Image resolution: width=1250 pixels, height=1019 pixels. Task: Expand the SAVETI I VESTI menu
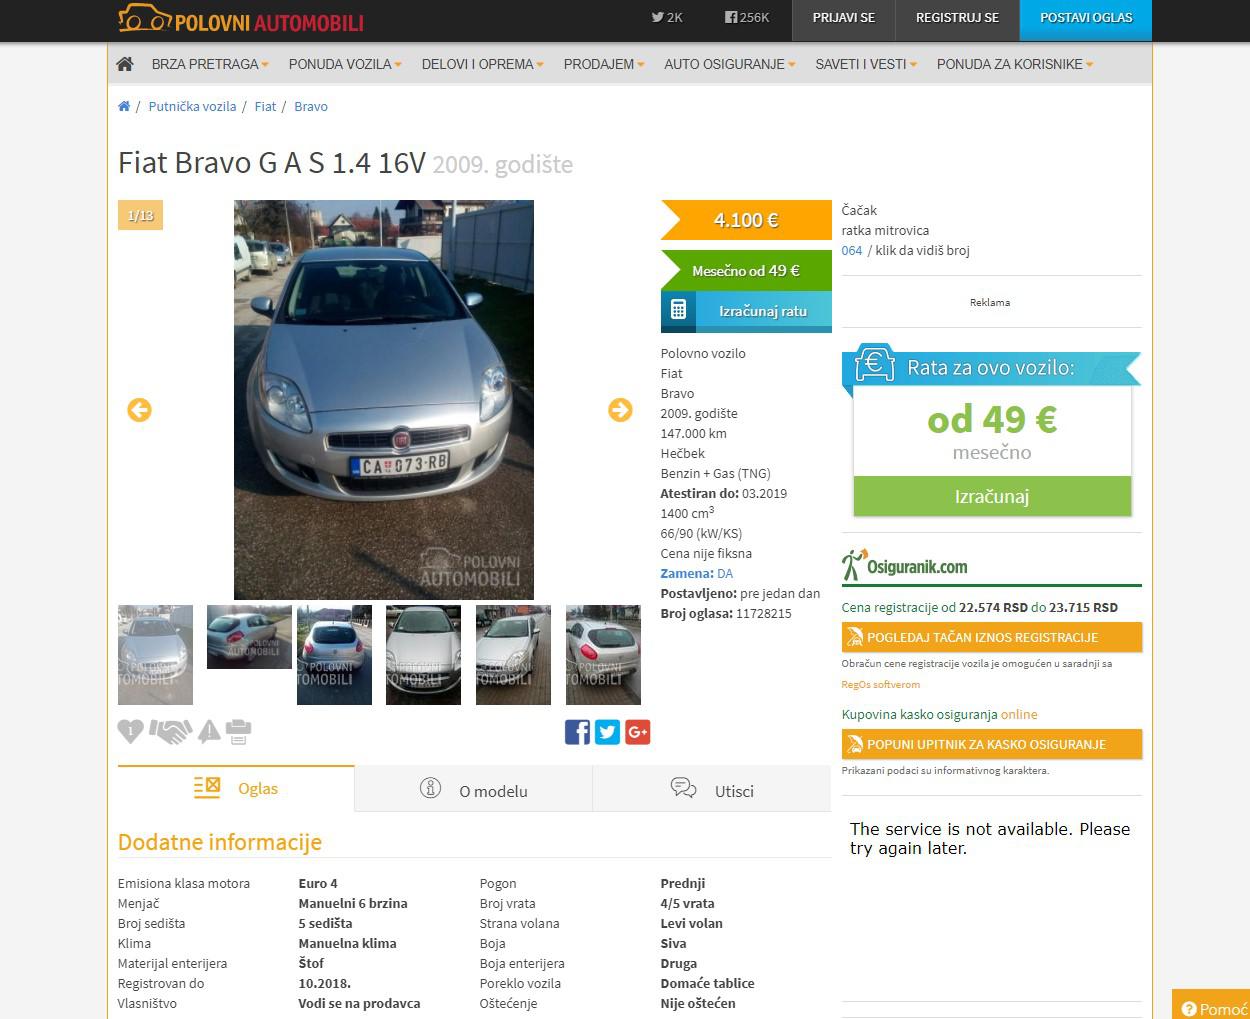click(866, 64)
